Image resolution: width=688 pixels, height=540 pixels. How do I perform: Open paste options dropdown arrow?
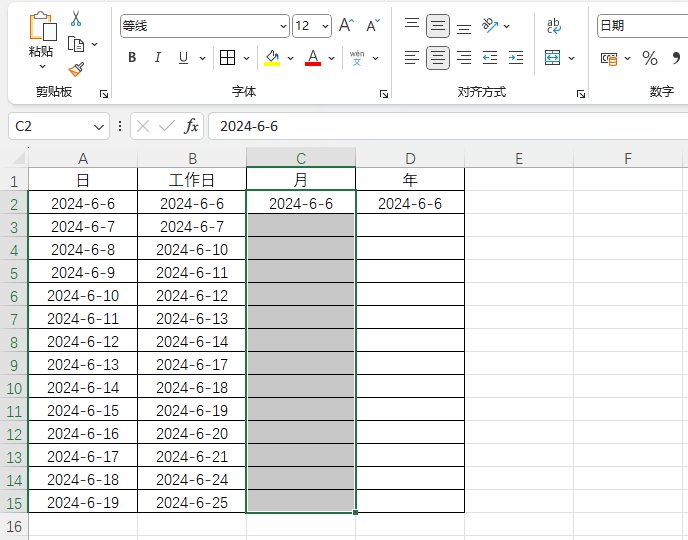(43, 67)
